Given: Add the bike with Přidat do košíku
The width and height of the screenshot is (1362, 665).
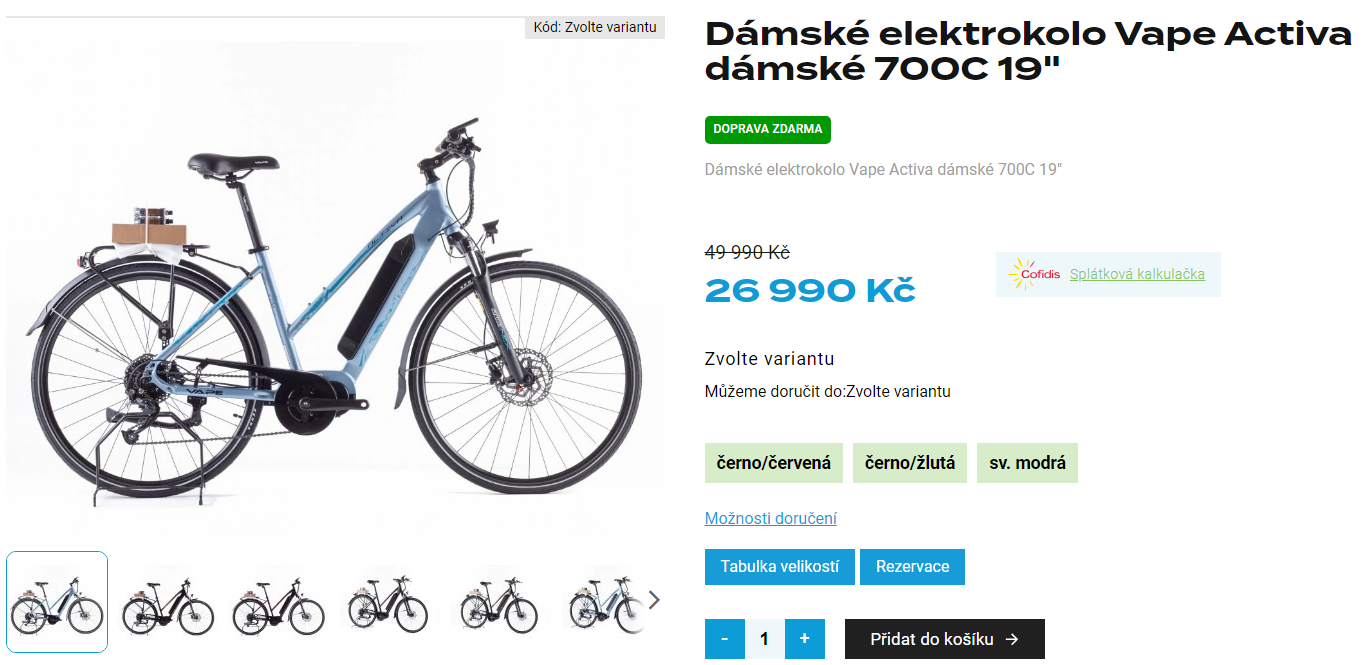Looking at the screenshot, I should [945, 639].
